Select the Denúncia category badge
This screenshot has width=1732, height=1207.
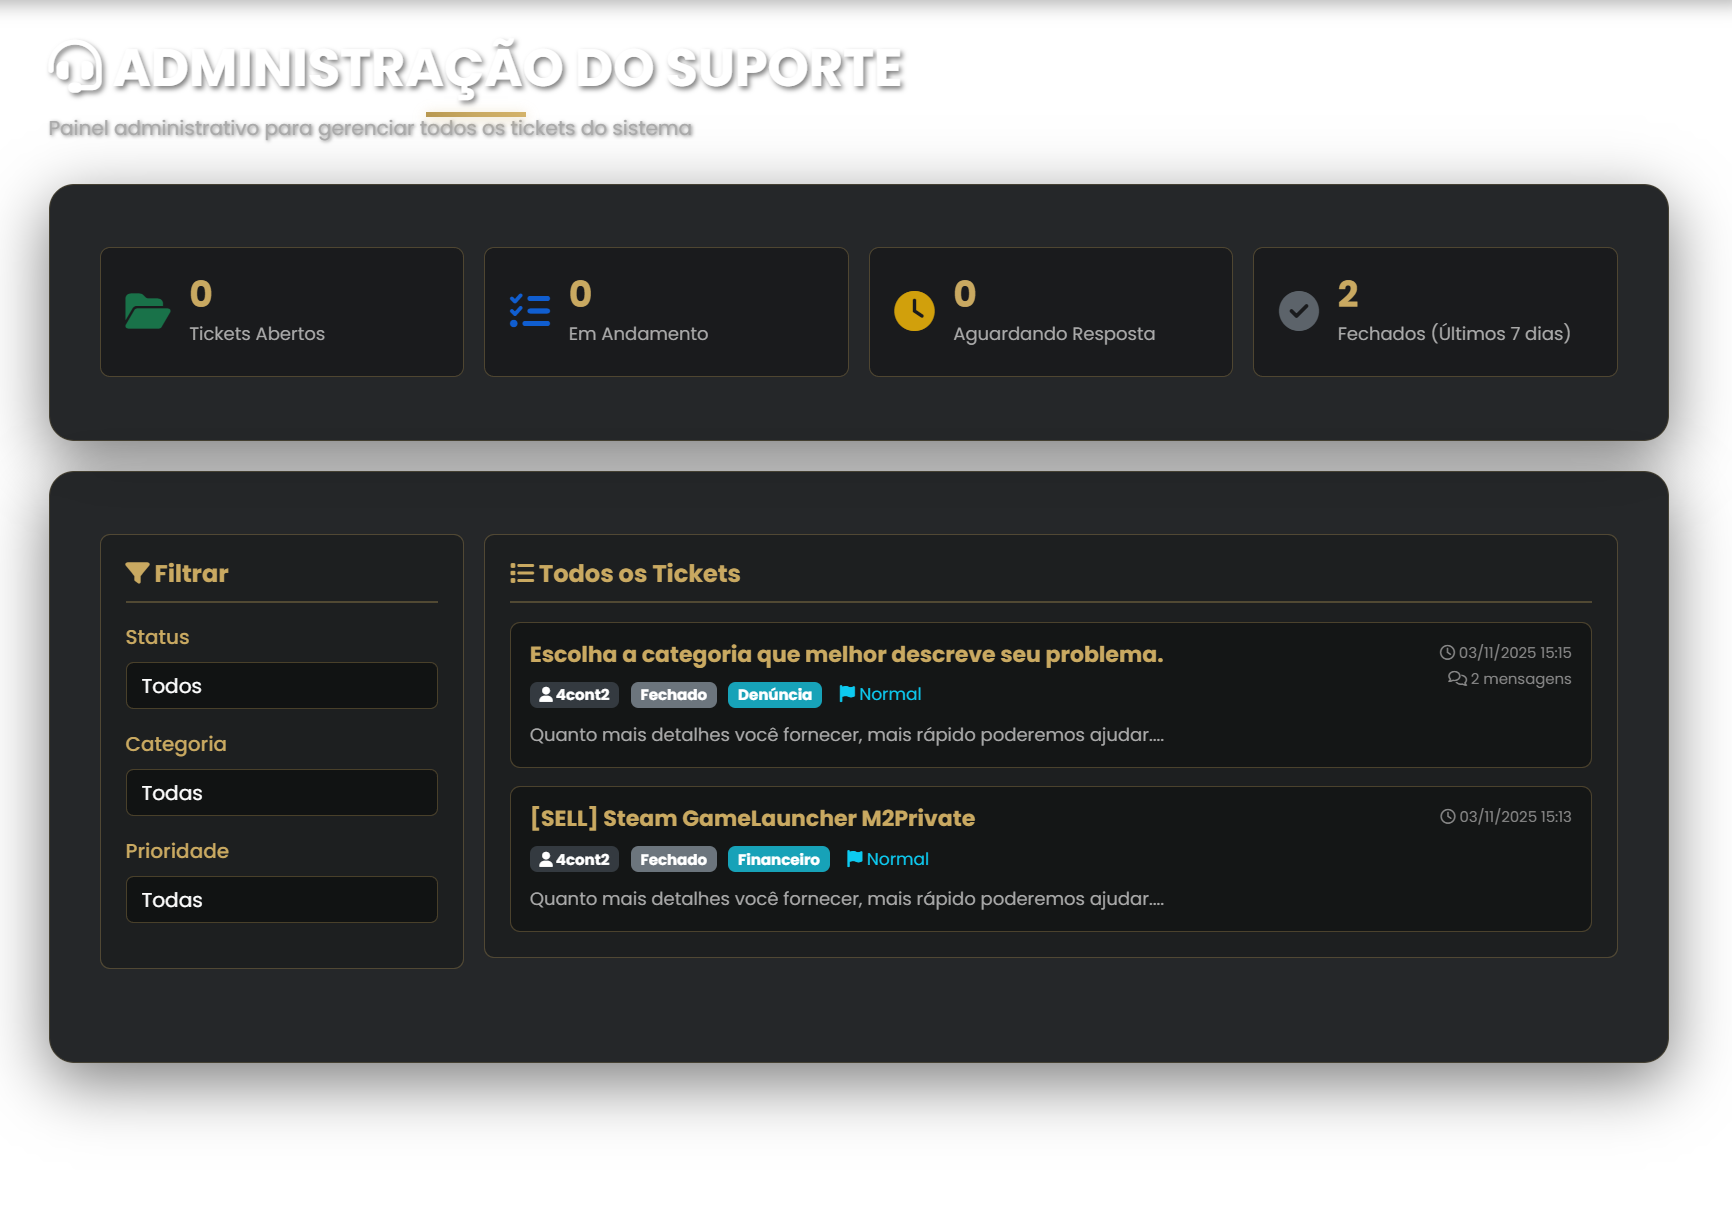click(775, 694)
